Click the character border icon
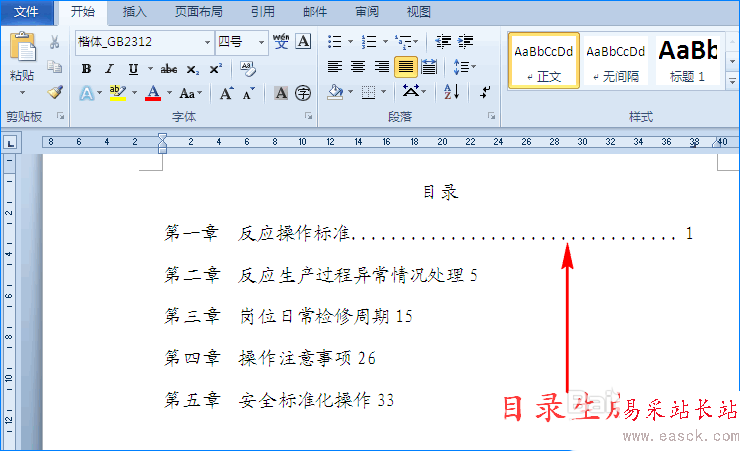Viewport: 740px width, 451px height. tap(303, 42)
